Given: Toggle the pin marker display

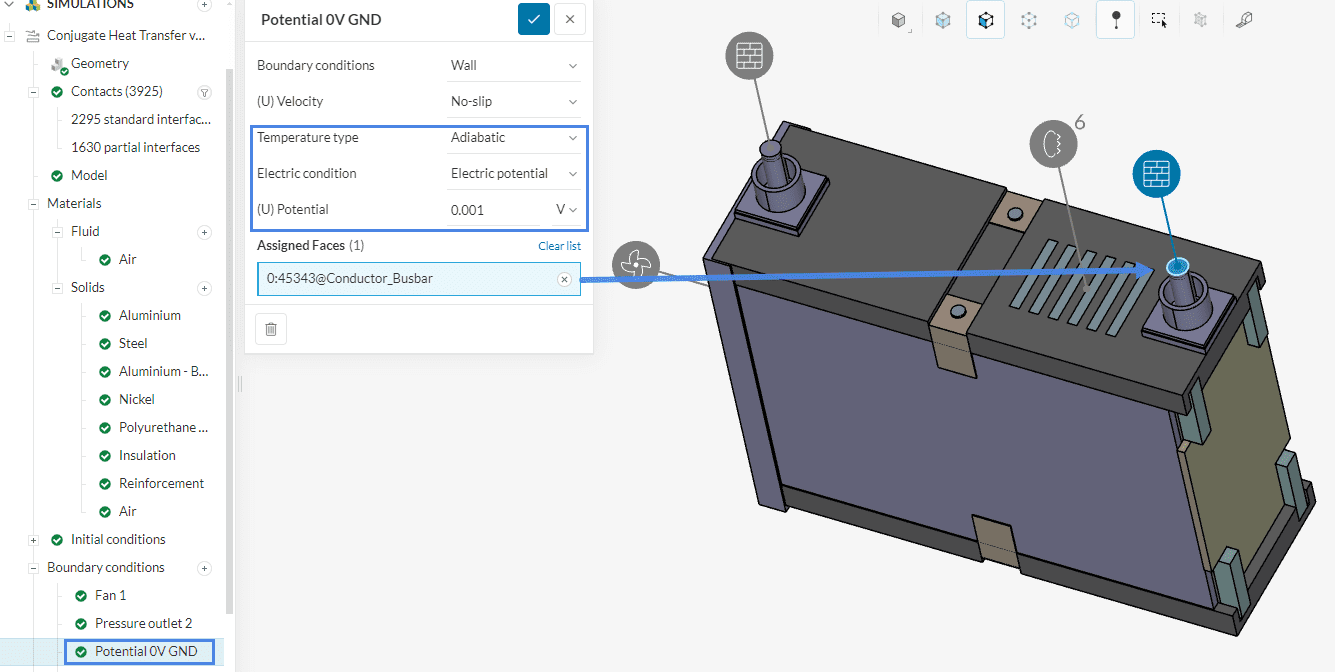Looking at the screenshot, I should click(x=1115, y=19).
